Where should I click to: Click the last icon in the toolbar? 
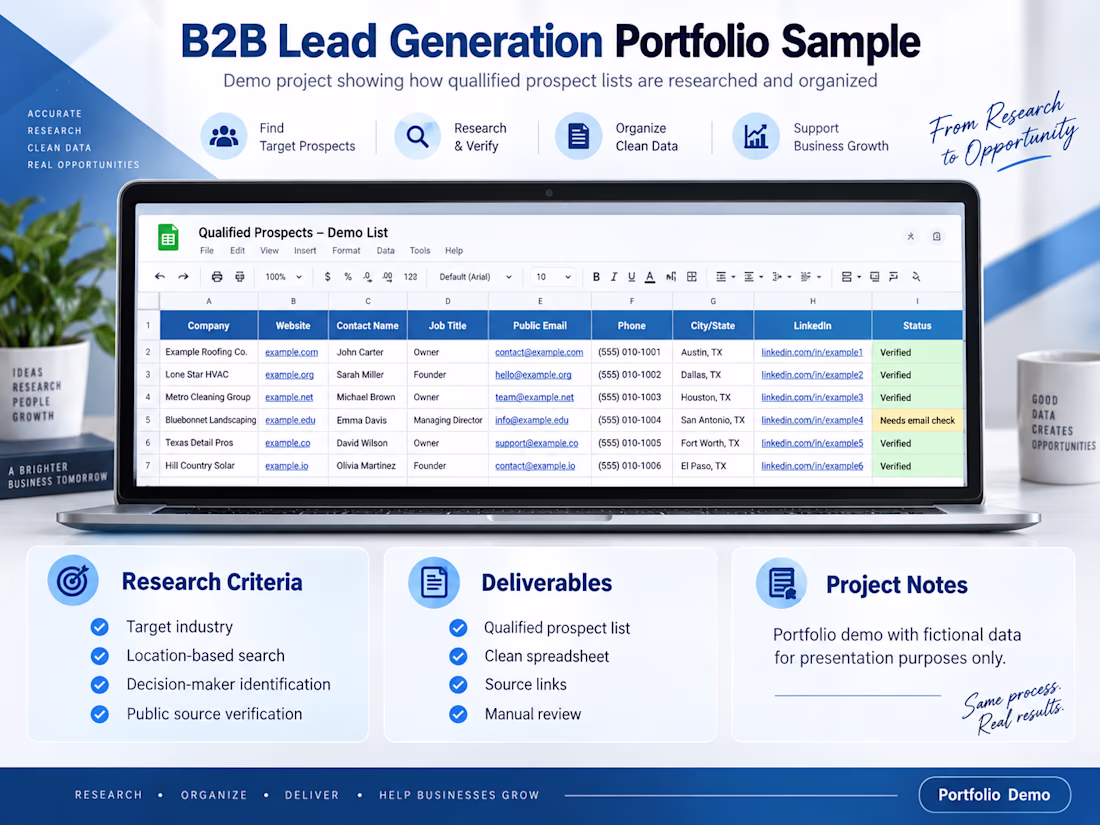(x=916, y=276)
